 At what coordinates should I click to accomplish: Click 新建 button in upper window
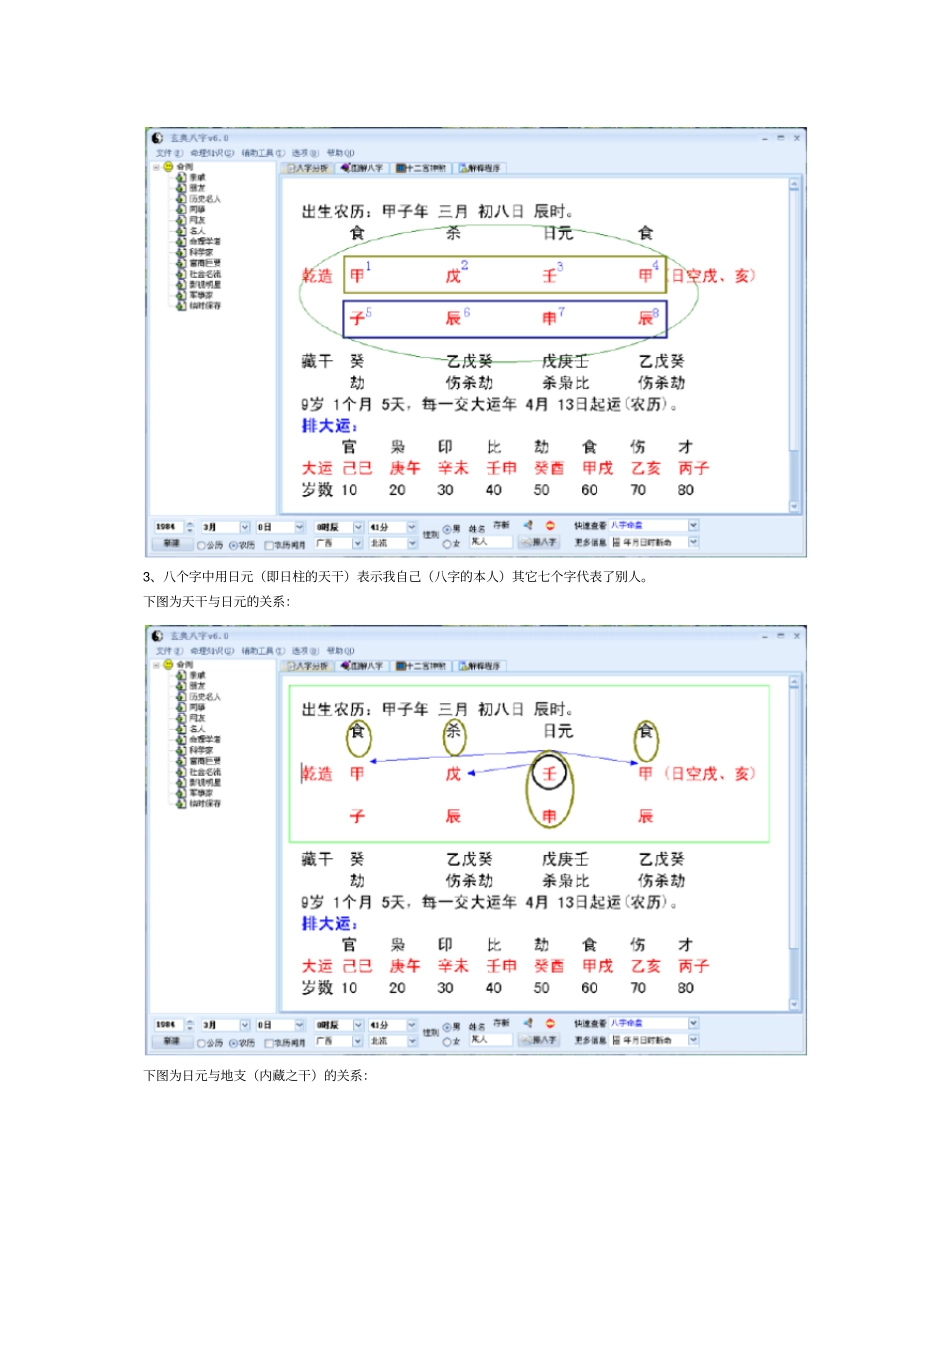click(171, 543)
